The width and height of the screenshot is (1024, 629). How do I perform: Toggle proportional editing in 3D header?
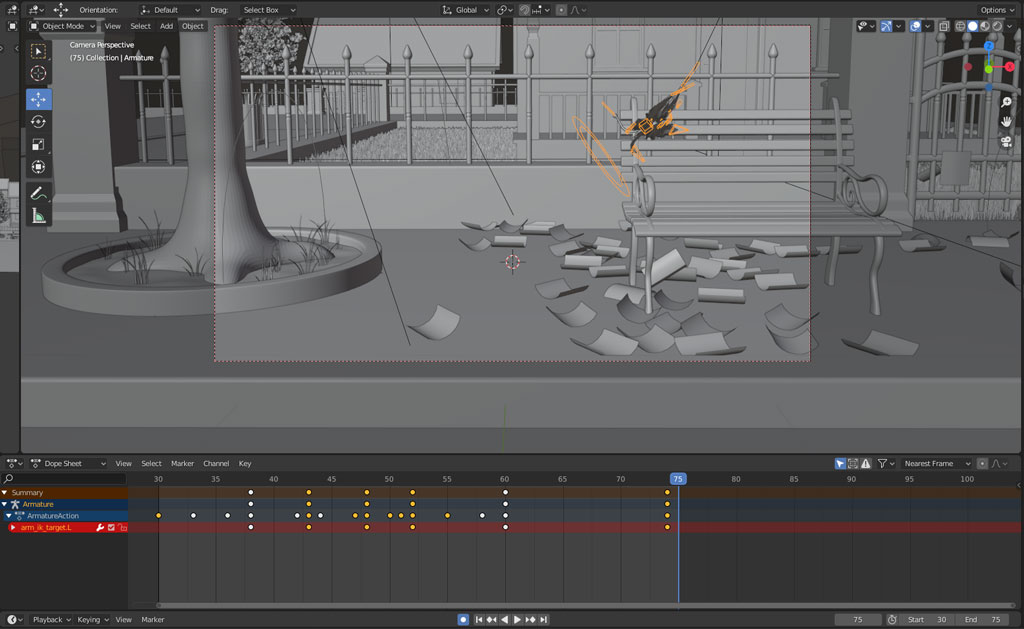point(561,10)
